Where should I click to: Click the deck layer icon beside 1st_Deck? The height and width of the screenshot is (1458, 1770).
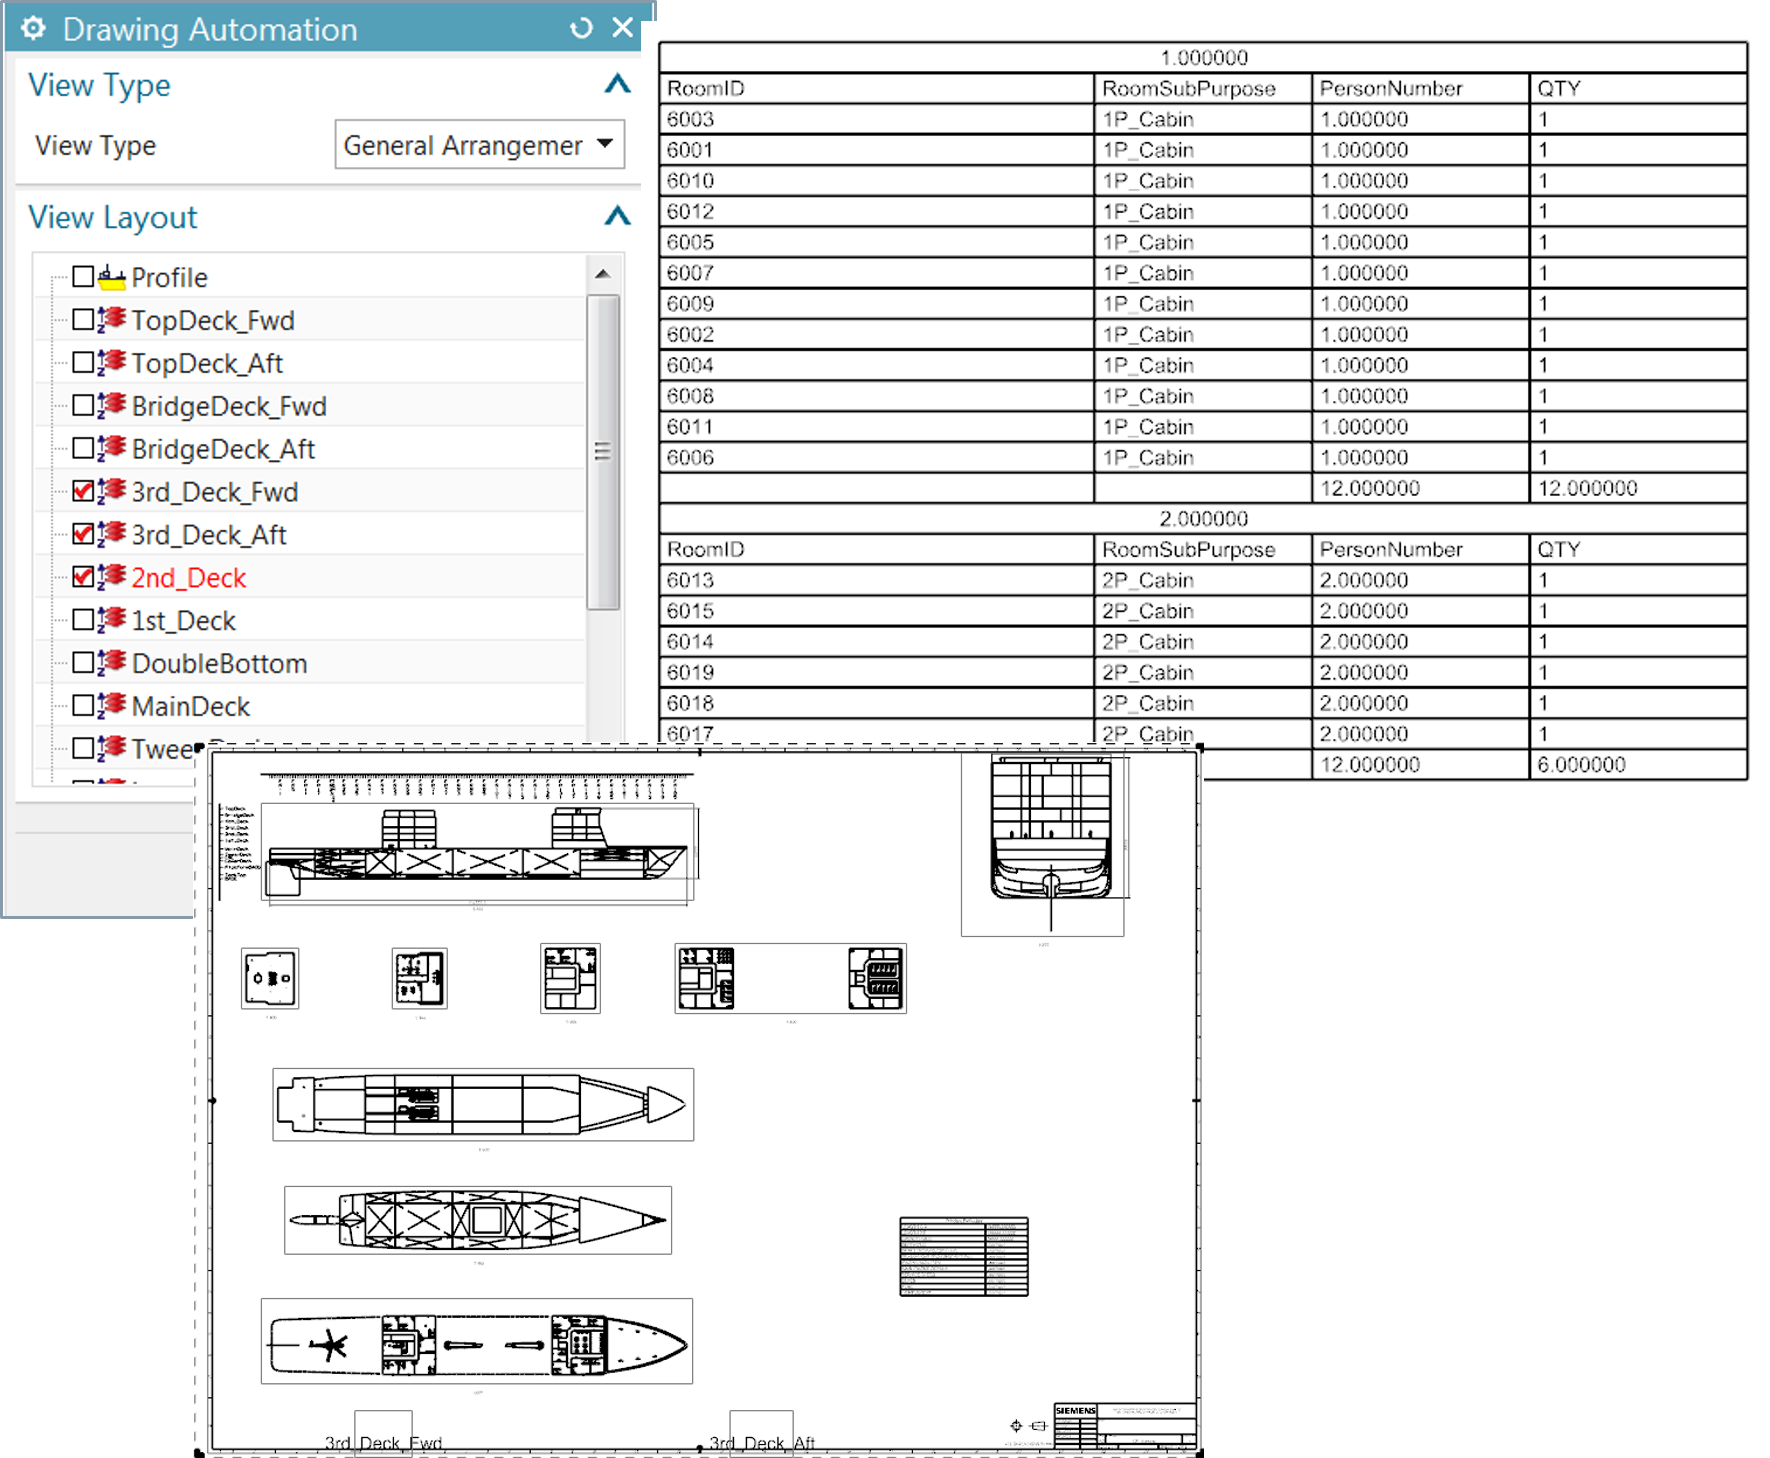tap(113, 620)
